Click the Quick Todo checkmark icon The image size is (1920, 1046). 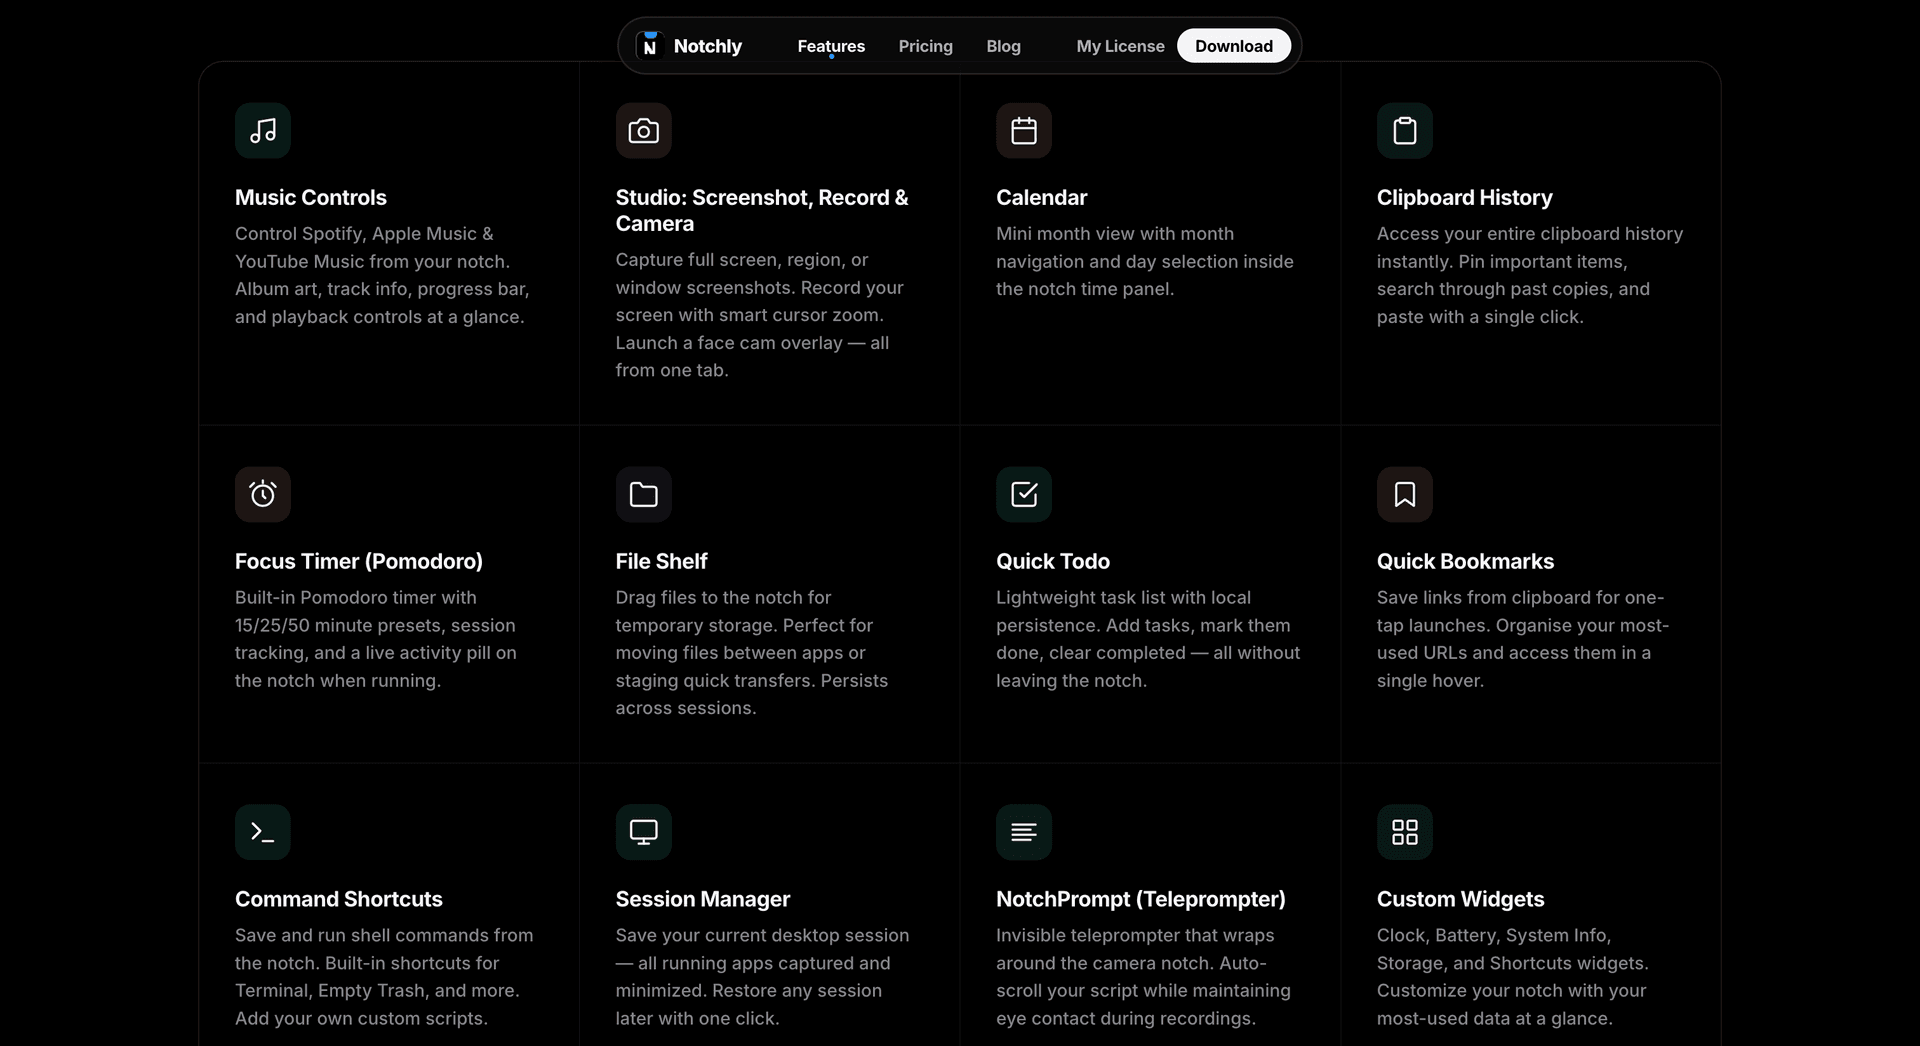[x=1024, y=494]
